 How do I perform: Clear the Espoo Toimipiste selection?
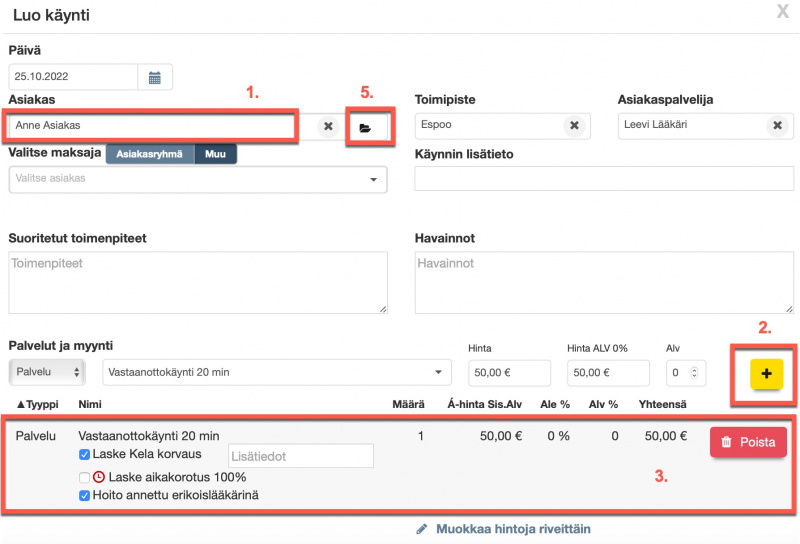coord(574,125)
